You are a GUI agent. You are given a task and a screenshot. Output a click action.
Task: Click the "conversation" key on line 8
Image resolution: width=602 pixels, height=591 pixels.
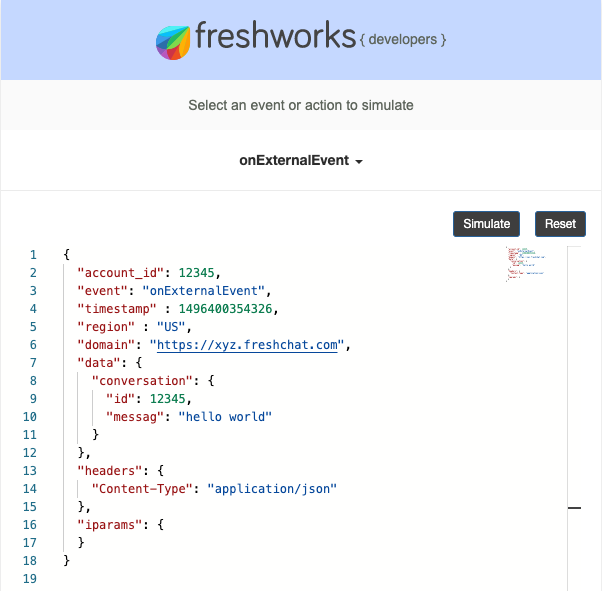(142, 381)
